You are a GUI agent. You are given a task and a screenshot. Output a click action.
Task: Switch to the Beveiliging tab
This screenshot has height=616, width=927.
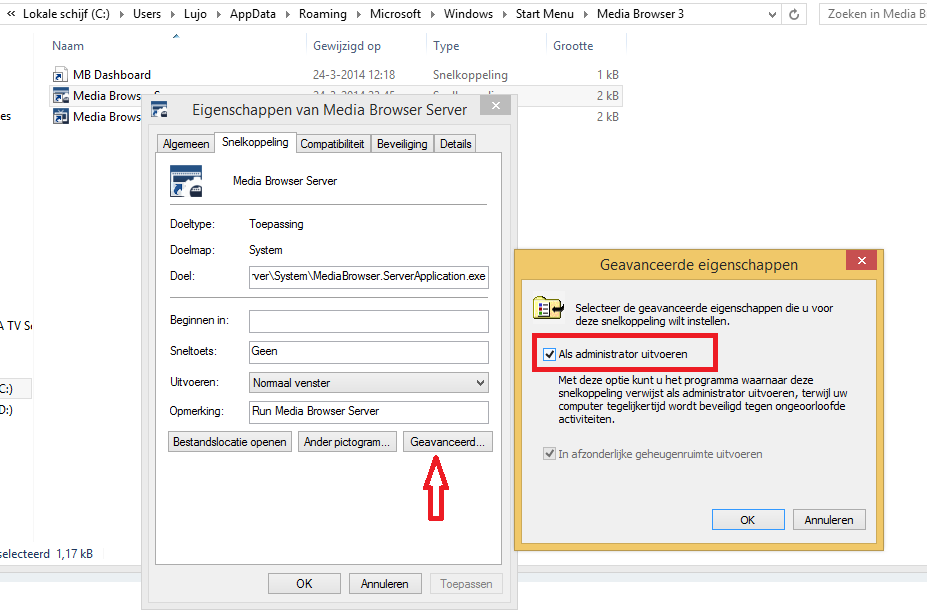click(x=402, y=144)
